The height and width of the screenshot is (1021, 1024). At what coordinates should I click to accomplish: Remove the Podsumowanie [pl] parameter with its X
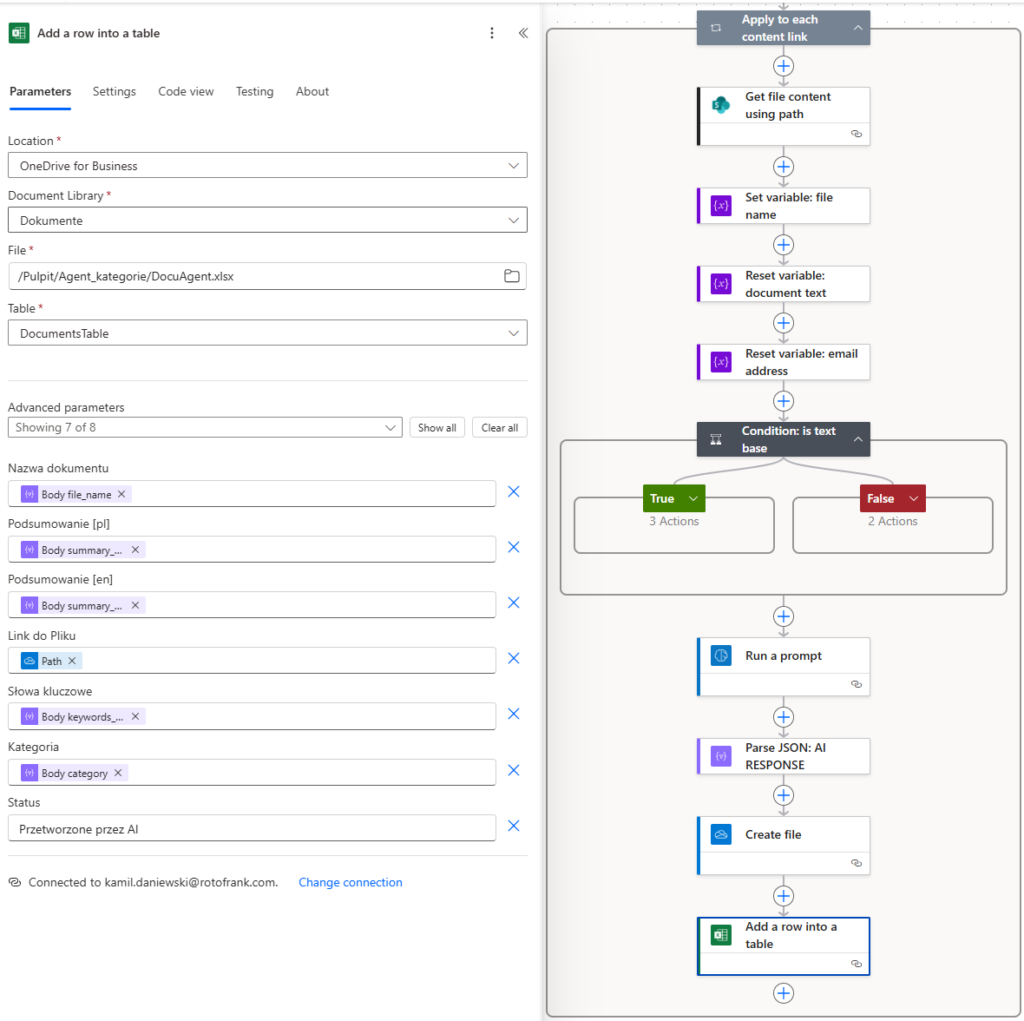[x=514, y=547]
